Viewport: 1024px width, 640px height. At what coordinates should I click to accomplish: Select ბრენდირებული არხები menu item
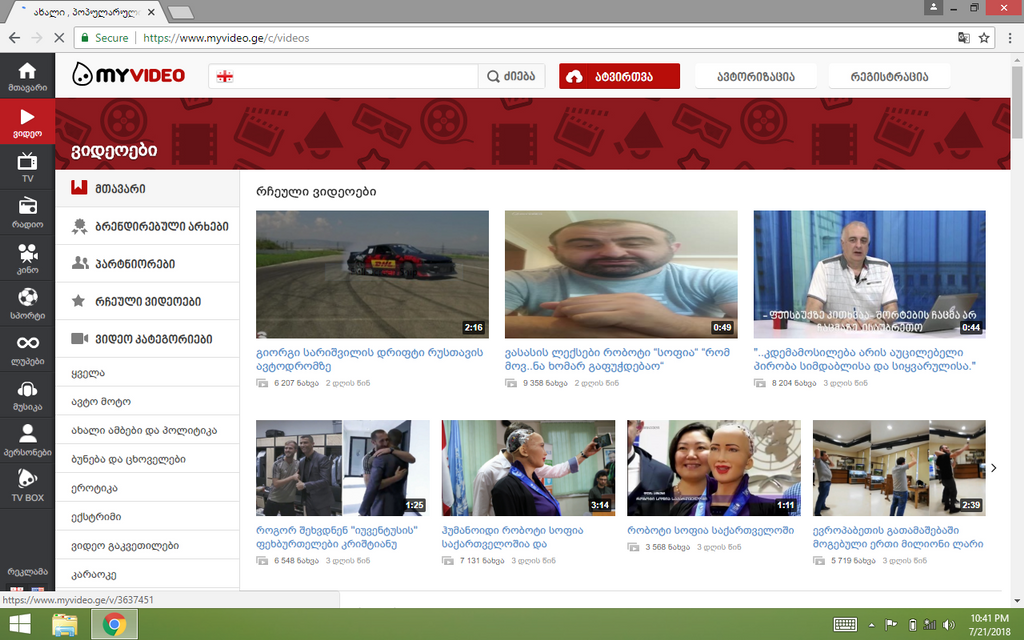tap(148, 227)
